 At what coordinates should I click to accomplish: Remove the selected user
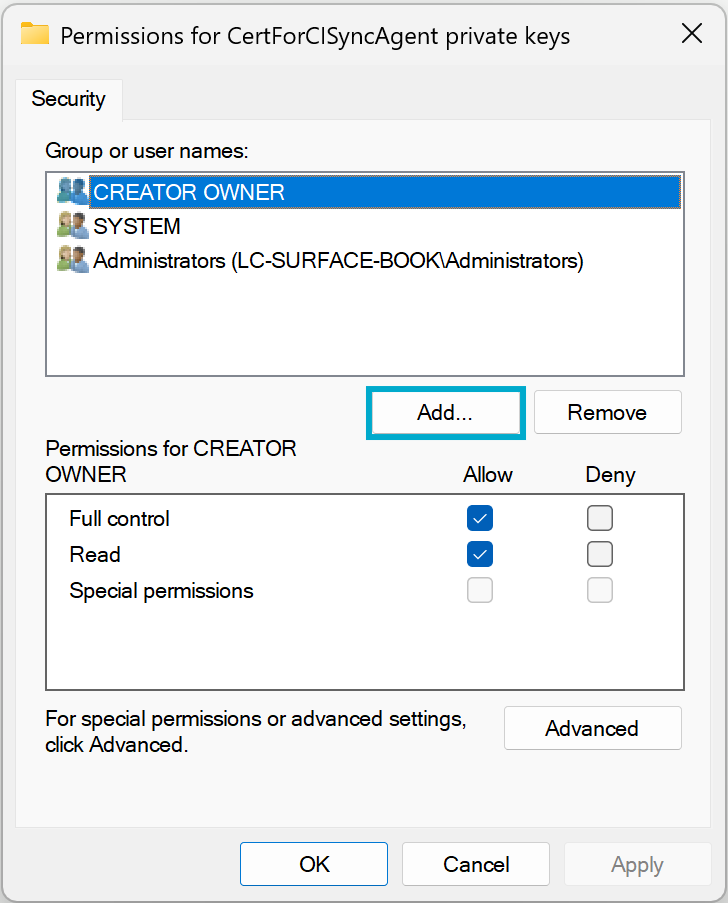(608, 412)
